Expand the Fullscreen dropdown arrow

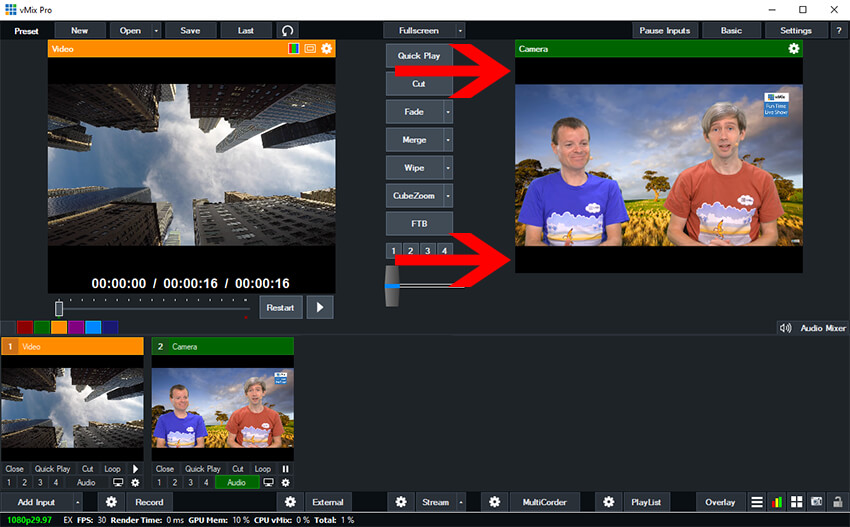coord(460,31)
